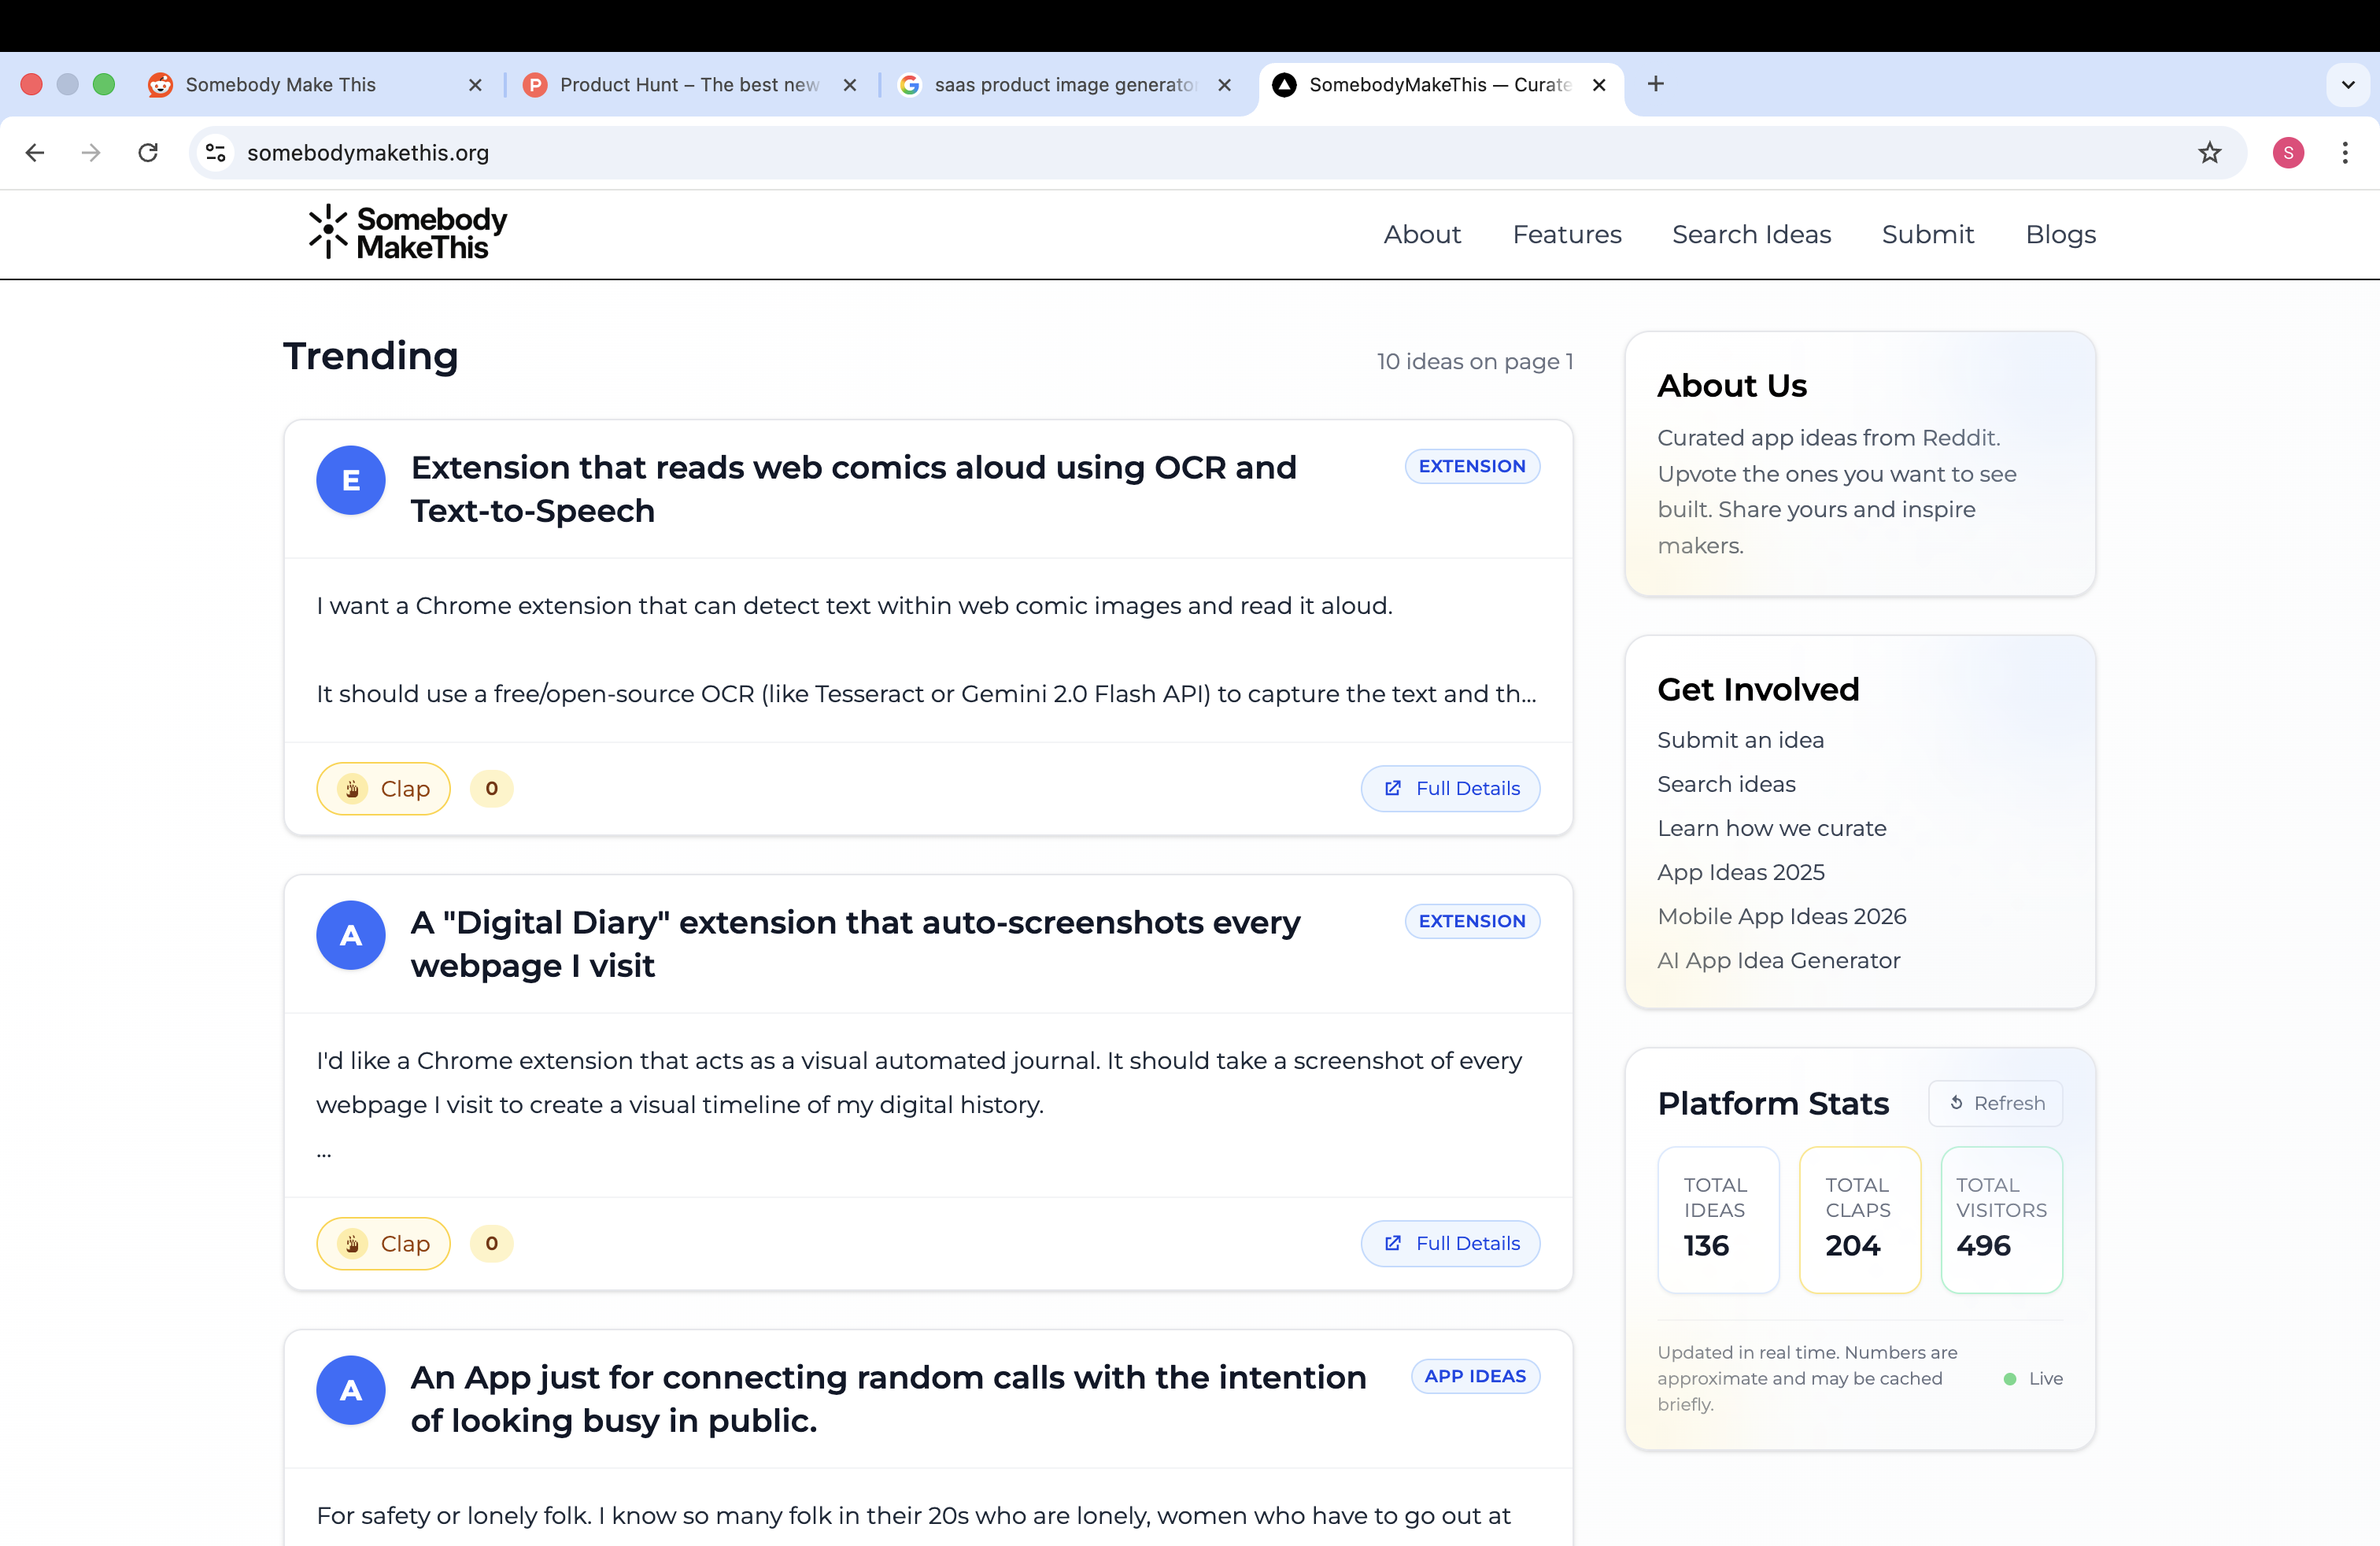Click the site information icon in the address bar
Screen dimensions: 2380x1546
[215, 152]
